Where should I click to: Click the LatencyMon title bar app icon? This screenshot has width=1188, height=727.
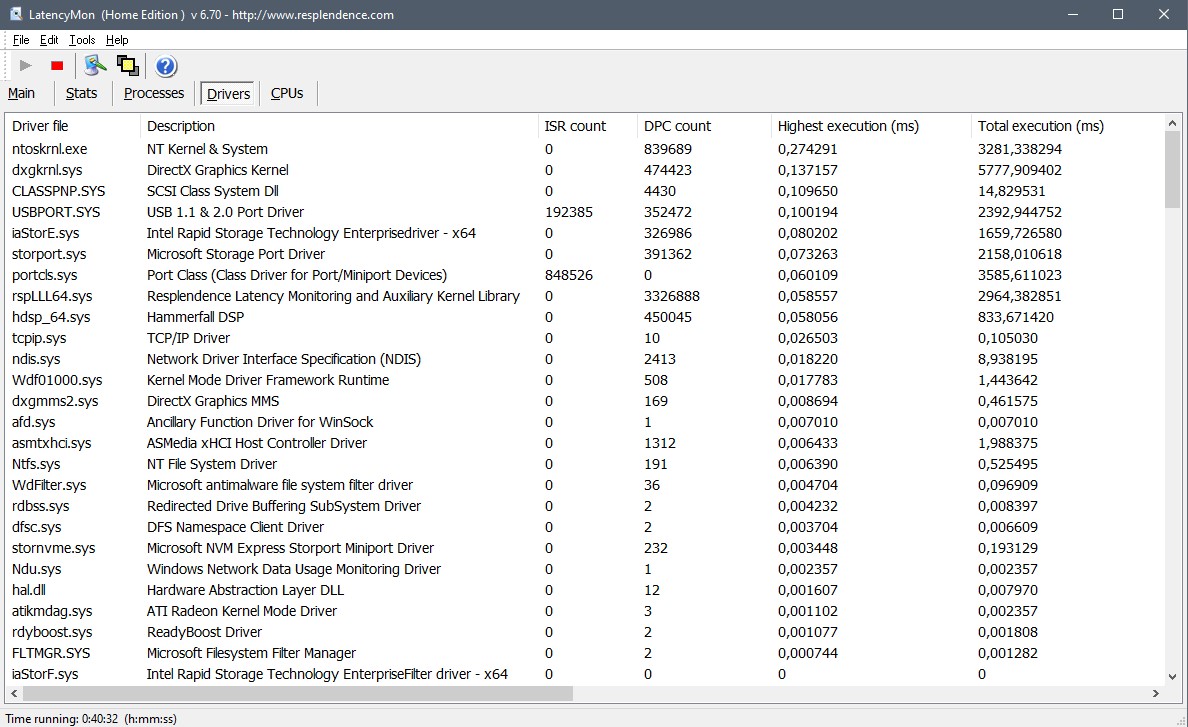17,14
